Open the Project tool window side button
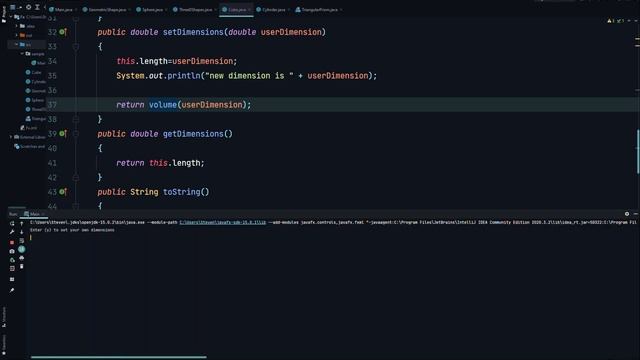The width and height of the screenshot is (640, 360). 4,14
